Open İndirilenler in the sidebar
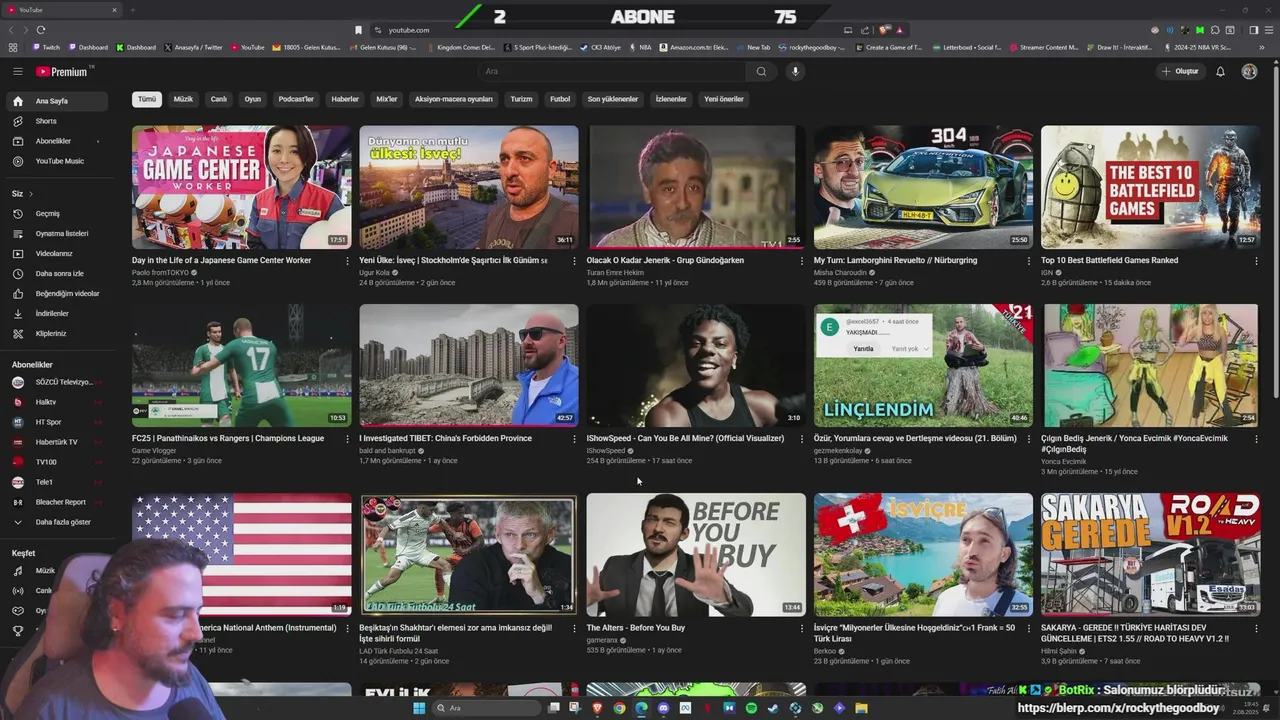 pyautogui.click(x=58, y=313)
